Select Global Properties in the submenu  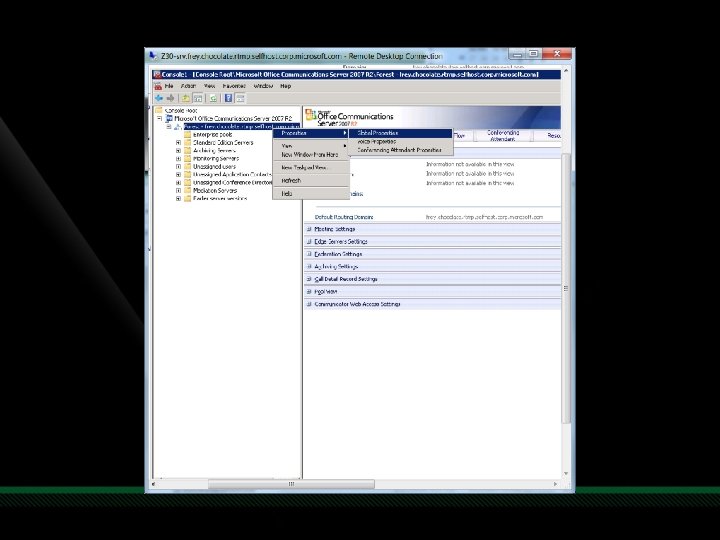(x=400, y=133)
